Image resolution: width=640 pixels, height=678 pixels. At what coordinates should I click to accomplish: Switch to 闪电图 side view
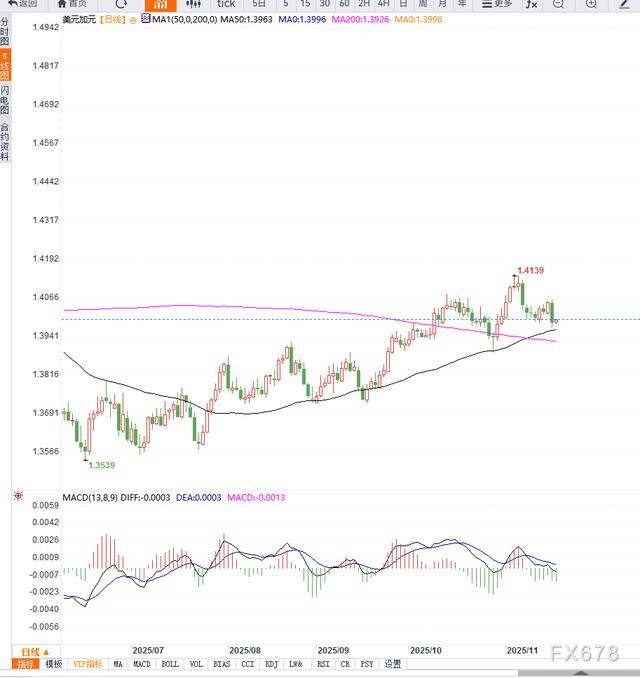click(x=5, y=99)
